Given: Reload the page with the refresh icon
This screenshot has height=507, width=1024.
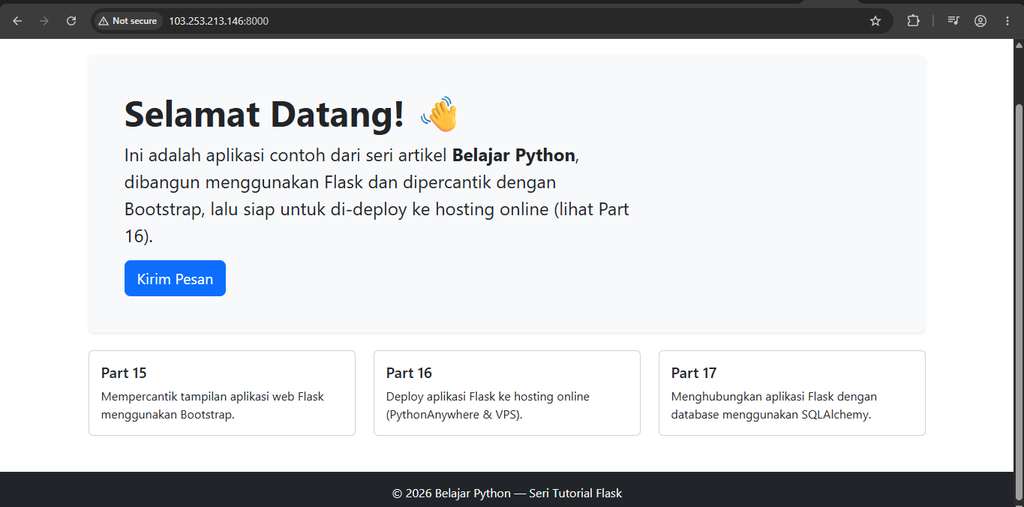Looking at the screenshot, I should pos(71,21).
